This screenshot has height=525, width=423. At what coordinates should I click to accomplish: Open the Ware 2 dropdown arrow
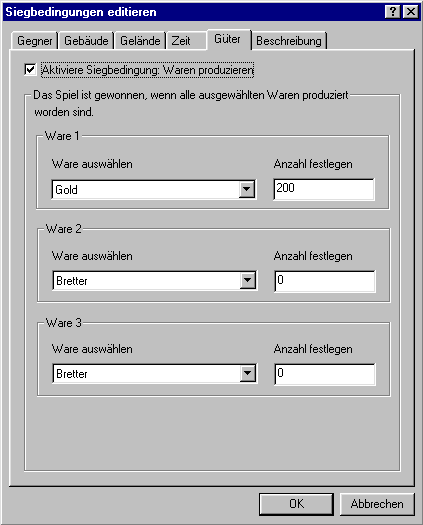[248, 280]
